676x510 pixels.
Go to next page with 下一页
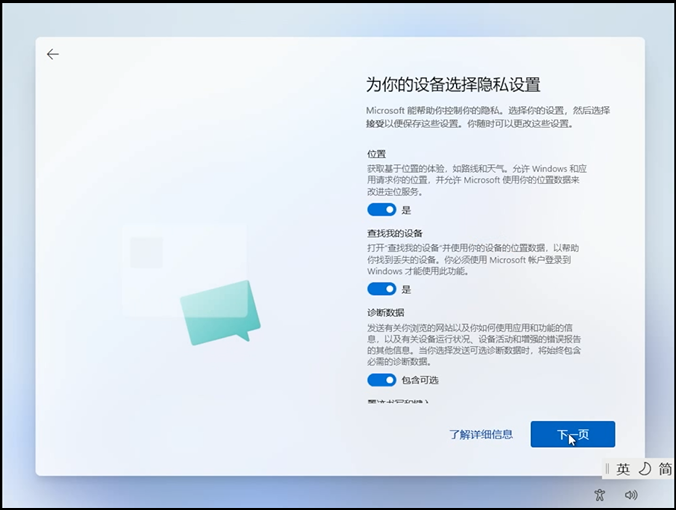[x=572, y=434]
